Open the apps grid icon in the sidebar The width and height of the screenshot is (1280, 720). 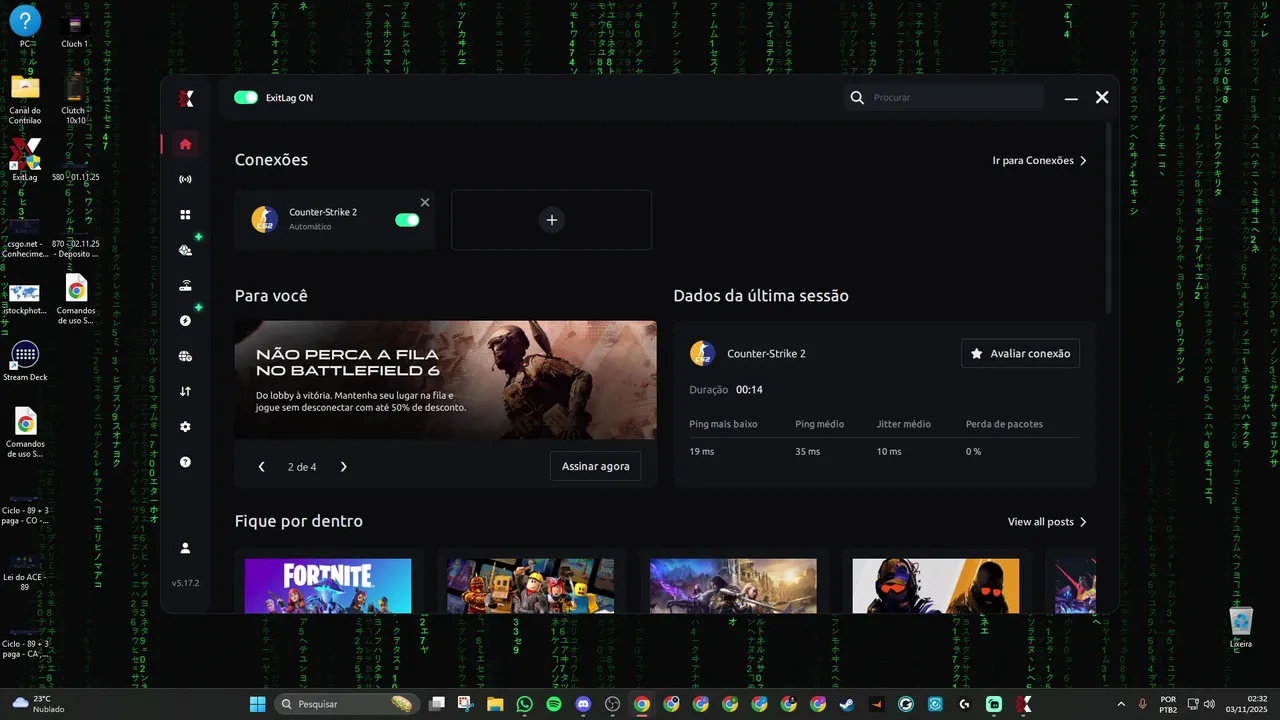(x=185, y=215)
